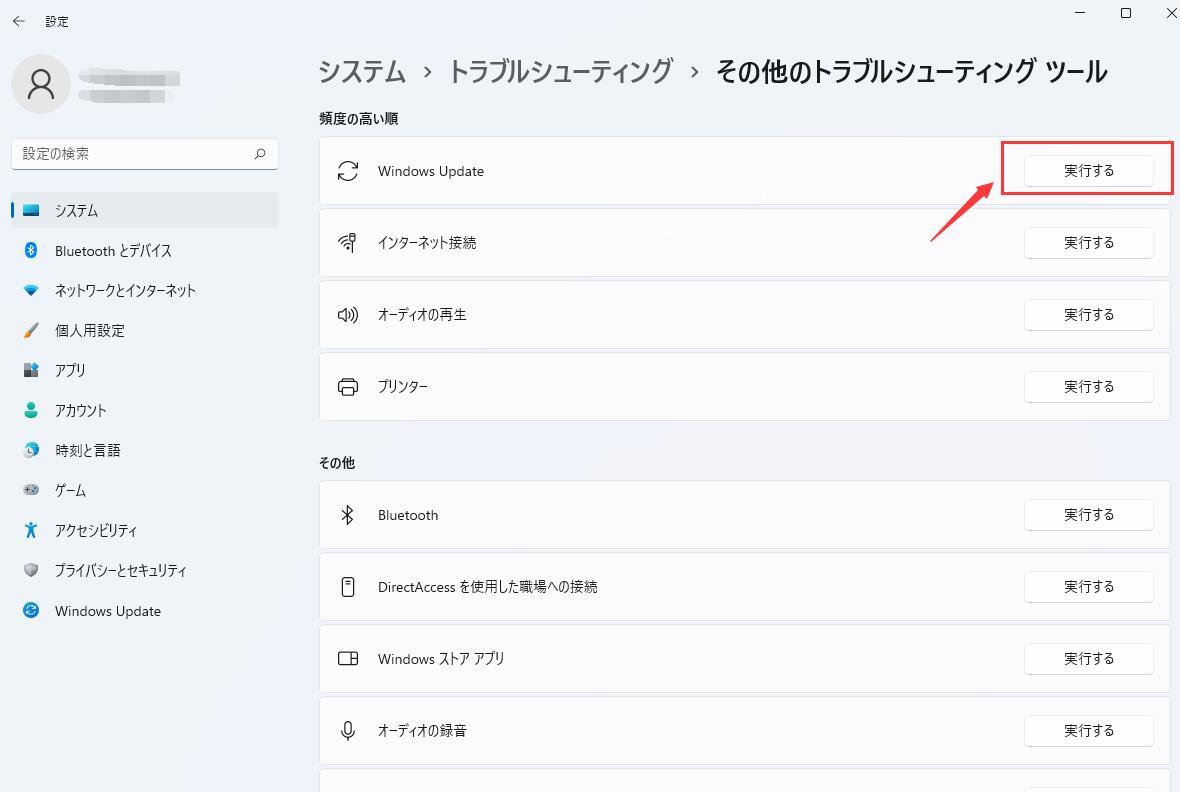This screenshot has height=792, width=1180.
Task: Click the Bluetooth icon in その他 section
Action: [347, 515]
